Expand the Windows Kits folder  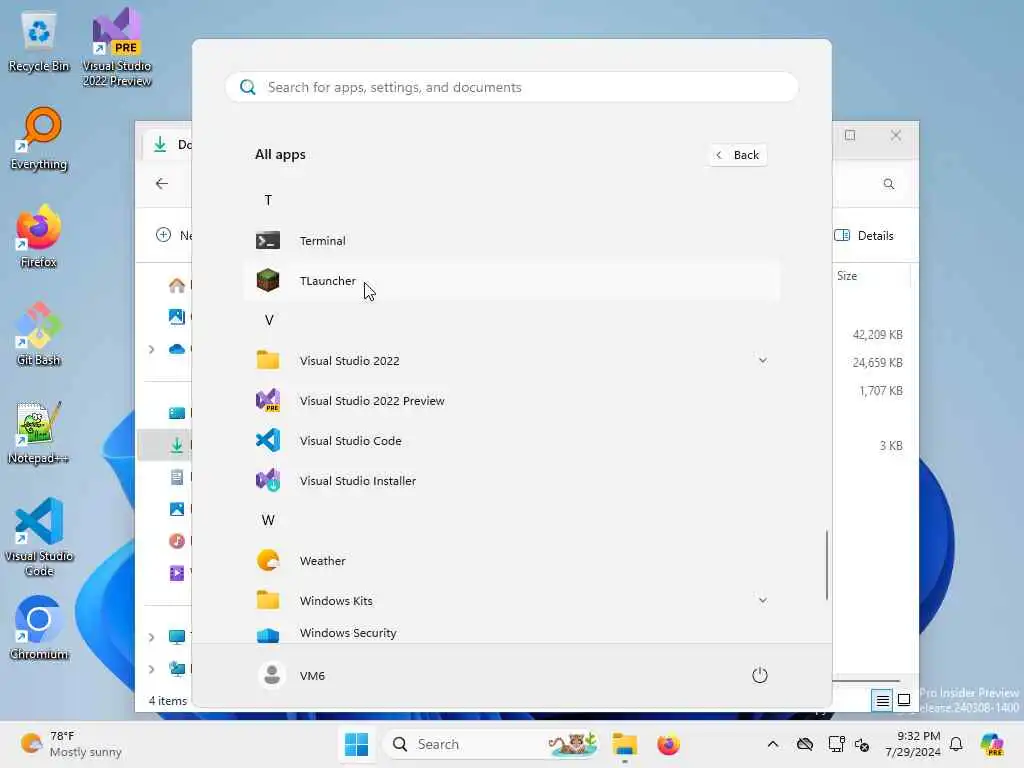tap(512, 600)
